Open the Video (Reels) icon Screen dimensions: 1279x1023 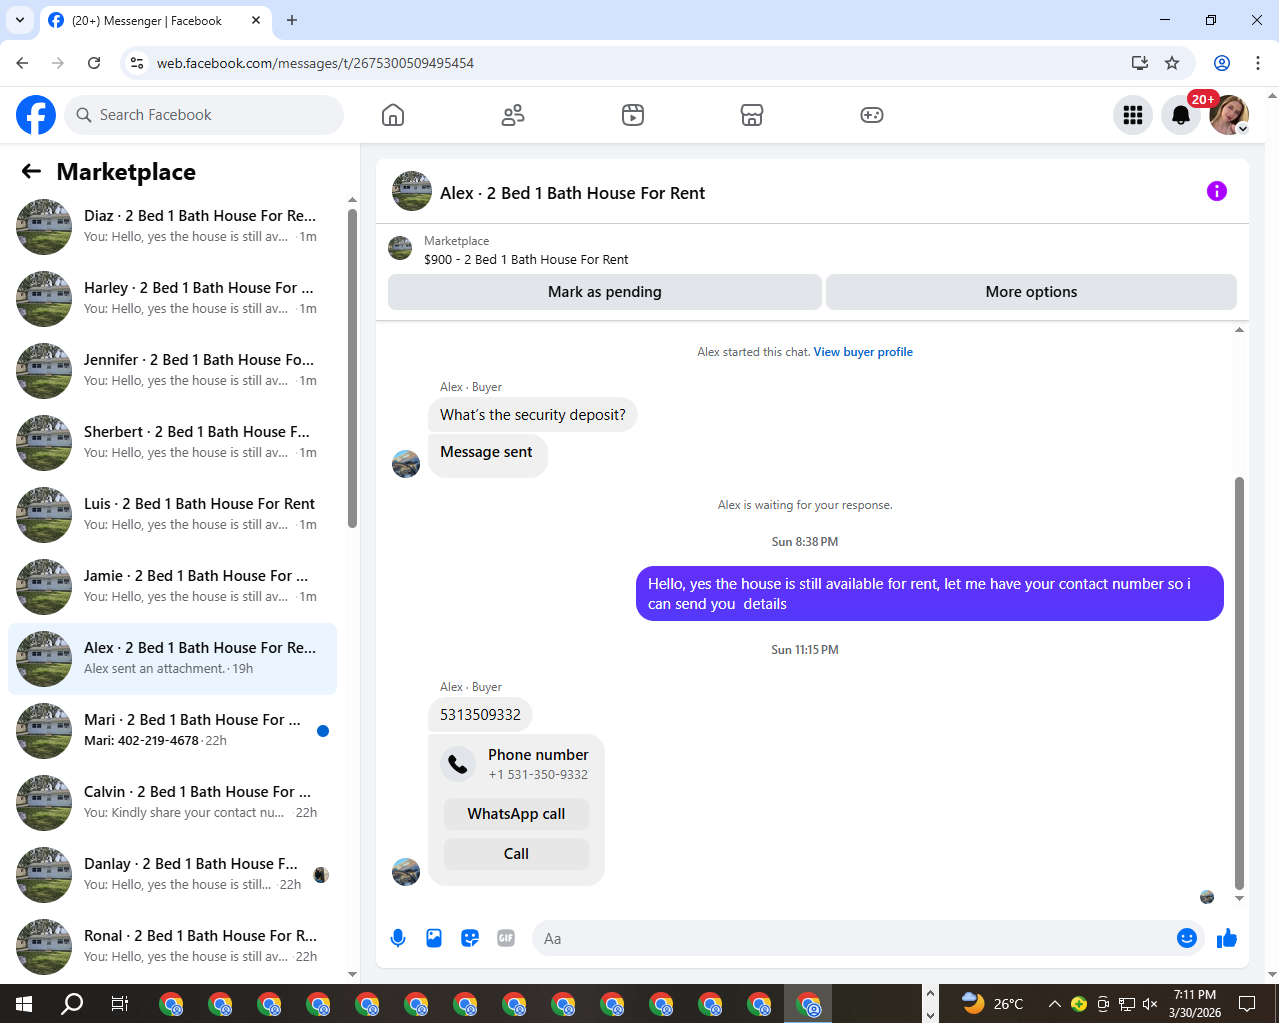click(x=633, y=115)
